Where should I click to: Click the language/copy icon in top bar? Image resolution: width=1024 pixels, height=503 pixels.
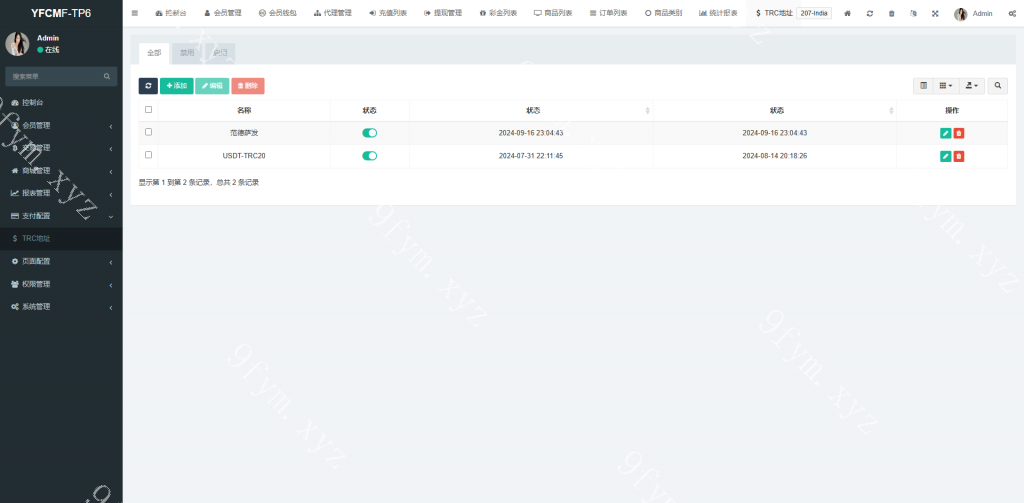pyautogui.click(x=913, y=13)
